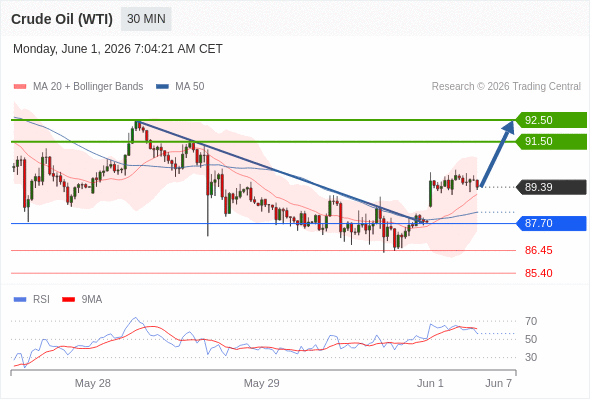The image size is (590, 400).
Task: Select the 92.50 resistance price tag
Action: click(551, 120)
